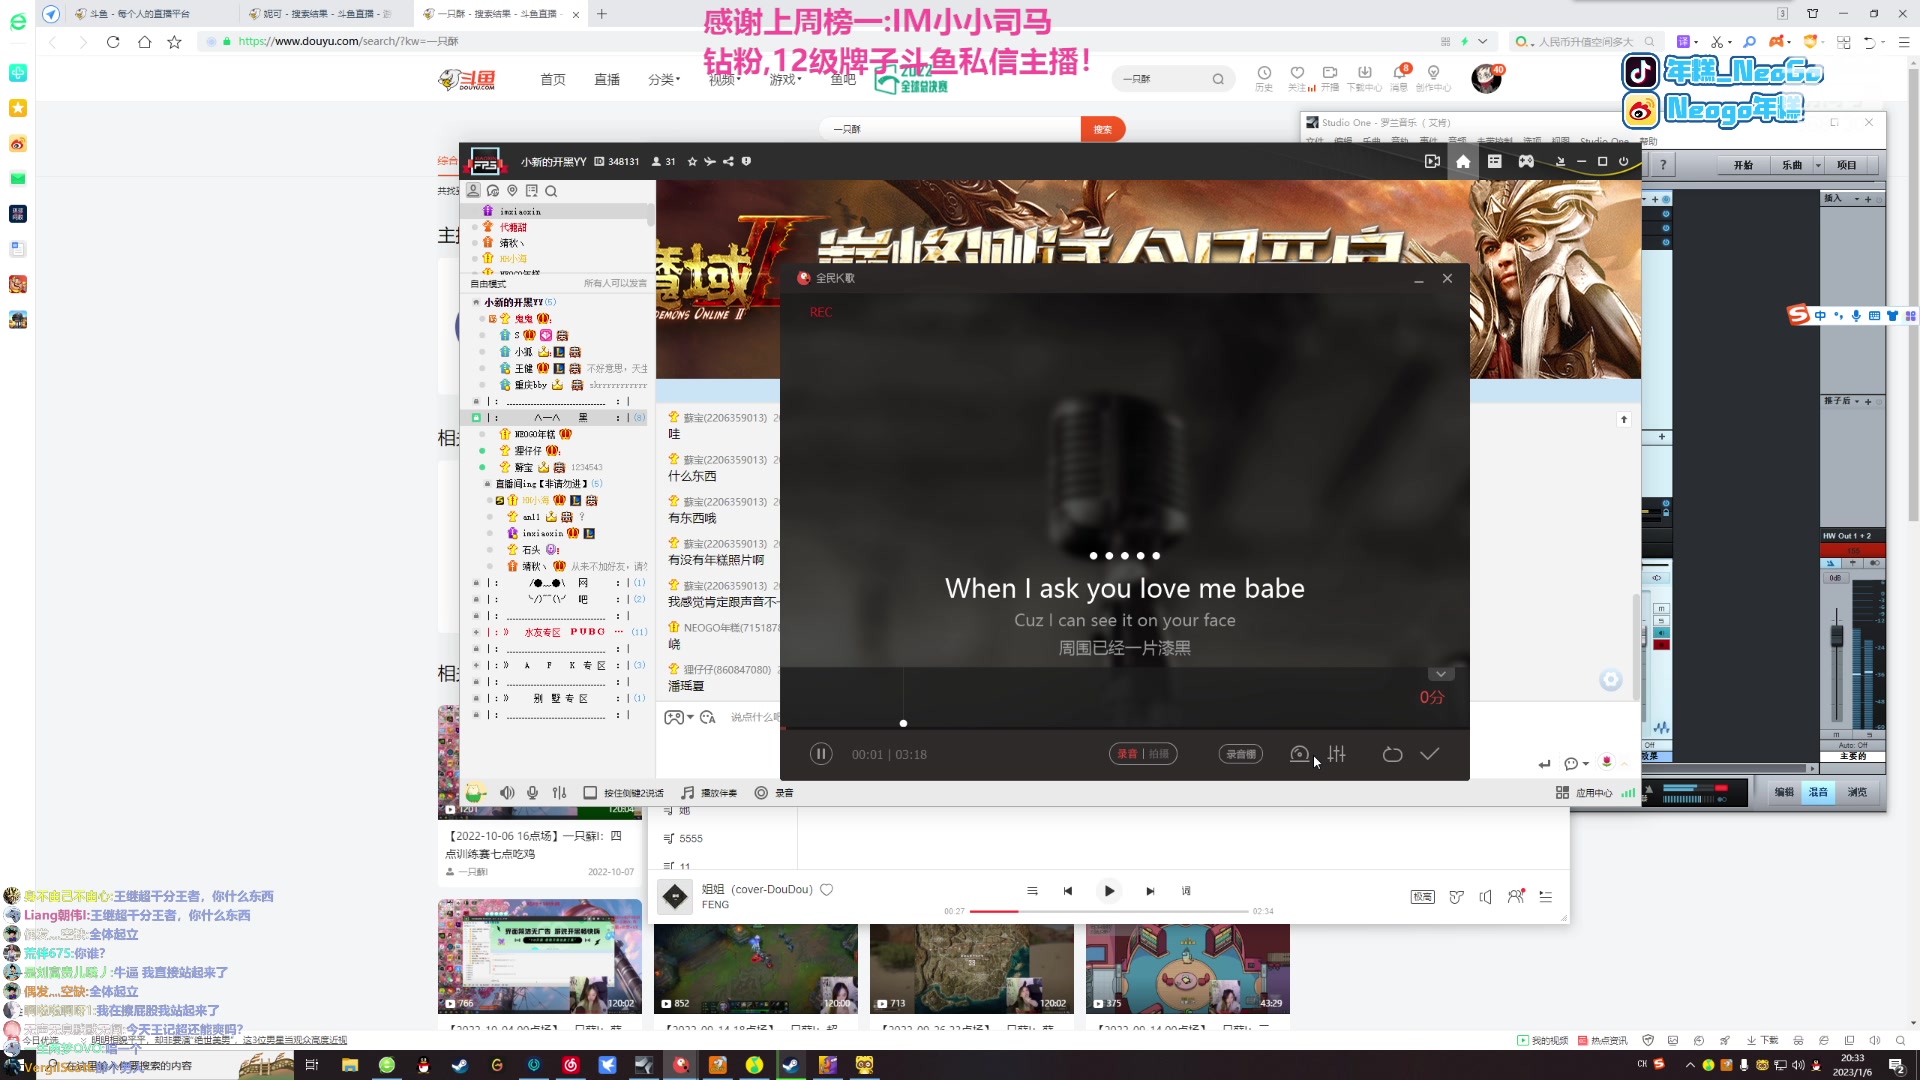Expand the 别墅专区 sub-channel
The width and height of the screenshot is (1920, 1080).
(476, 698)
